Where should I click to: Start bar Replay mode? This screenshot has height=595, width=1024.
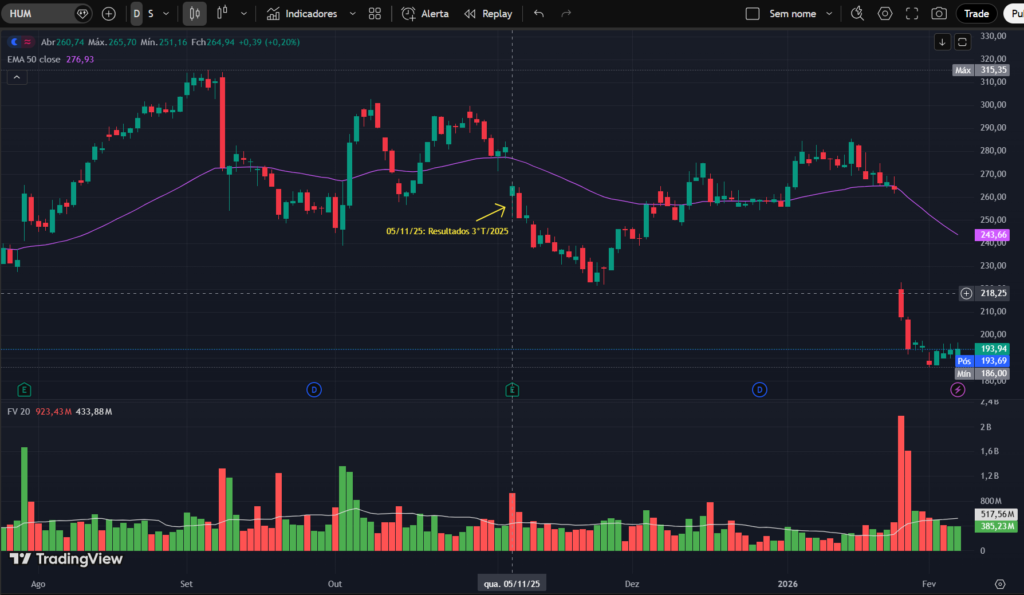(487, 13)
